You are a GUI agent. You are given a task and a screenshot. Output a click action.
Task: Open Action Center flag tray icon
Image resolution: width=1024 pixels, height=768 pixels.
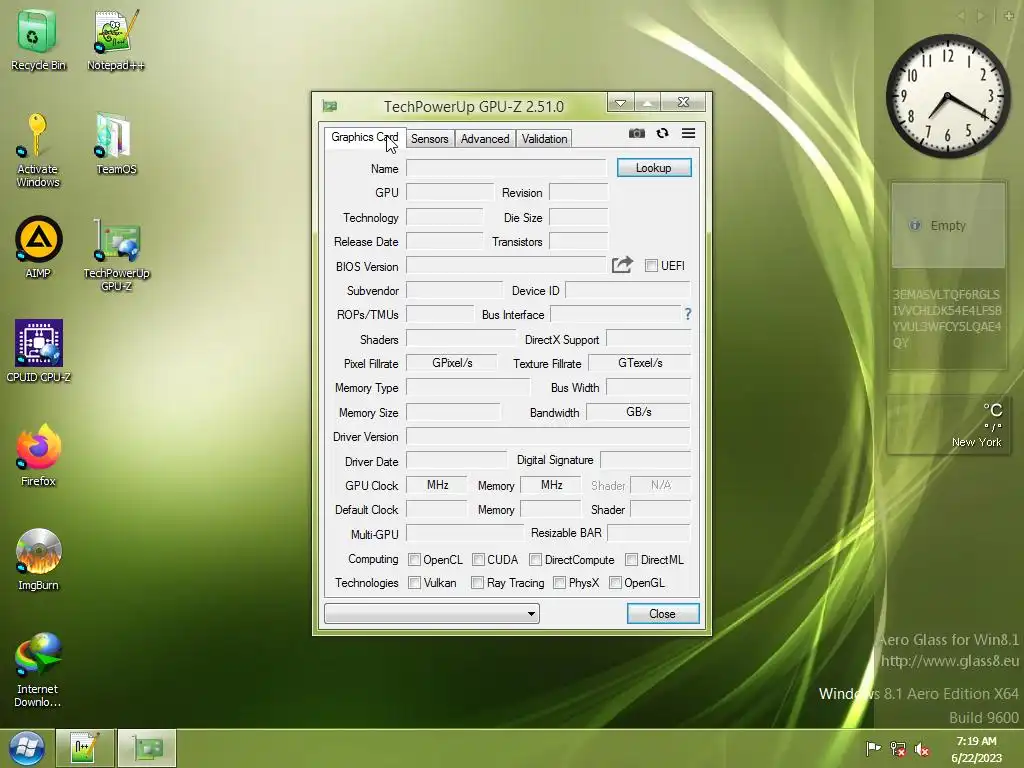[873, 748]
